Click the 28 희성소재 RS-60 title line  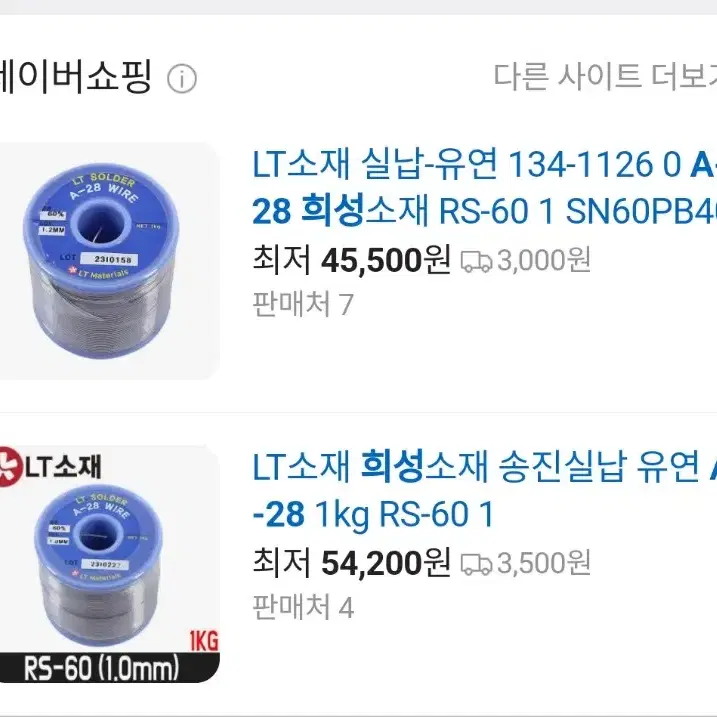click(x=485, y=211)
